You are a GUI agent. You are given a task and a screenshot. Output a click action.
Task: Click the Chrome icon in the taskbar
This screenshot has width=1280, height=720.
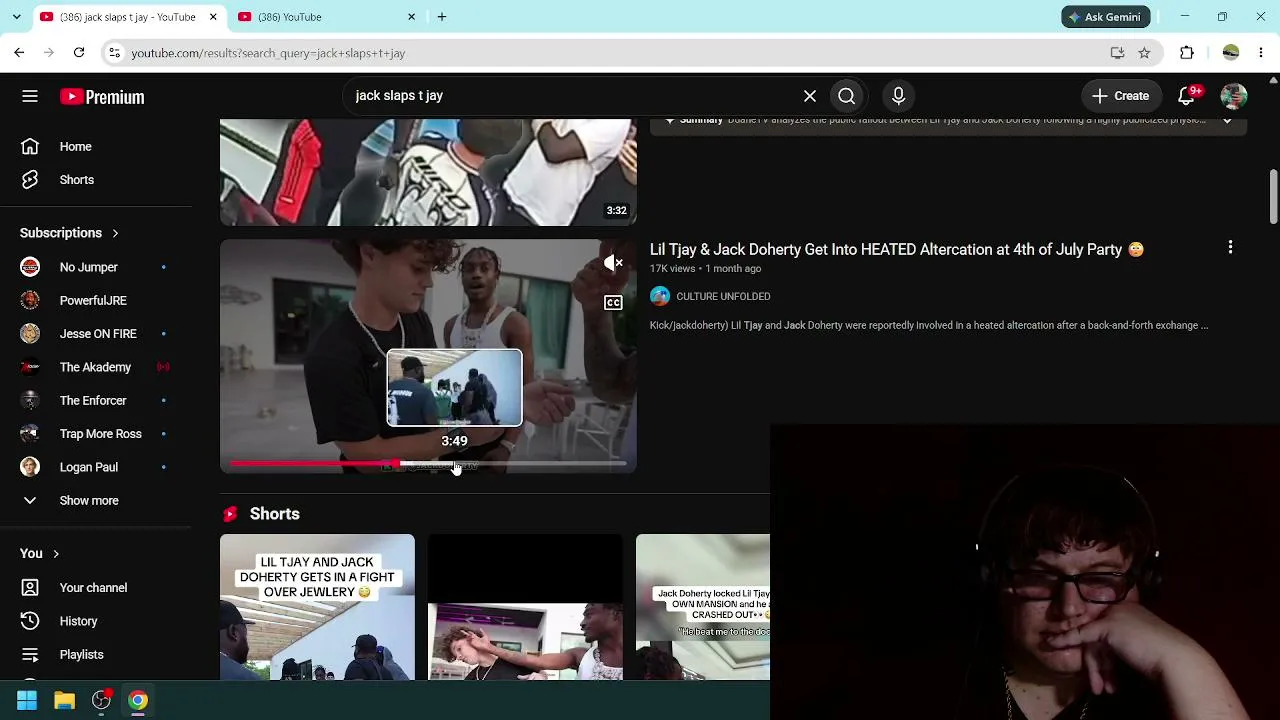[138, 700]
